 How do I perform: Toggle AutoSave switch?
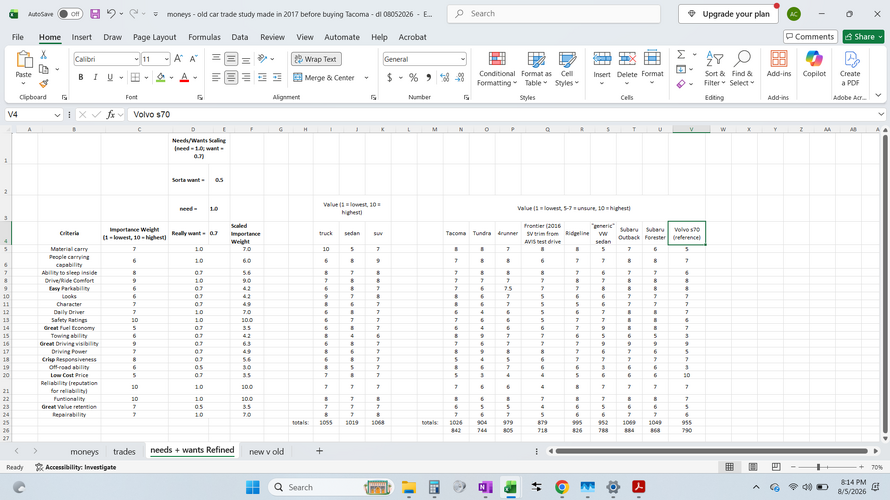(70, 14)
